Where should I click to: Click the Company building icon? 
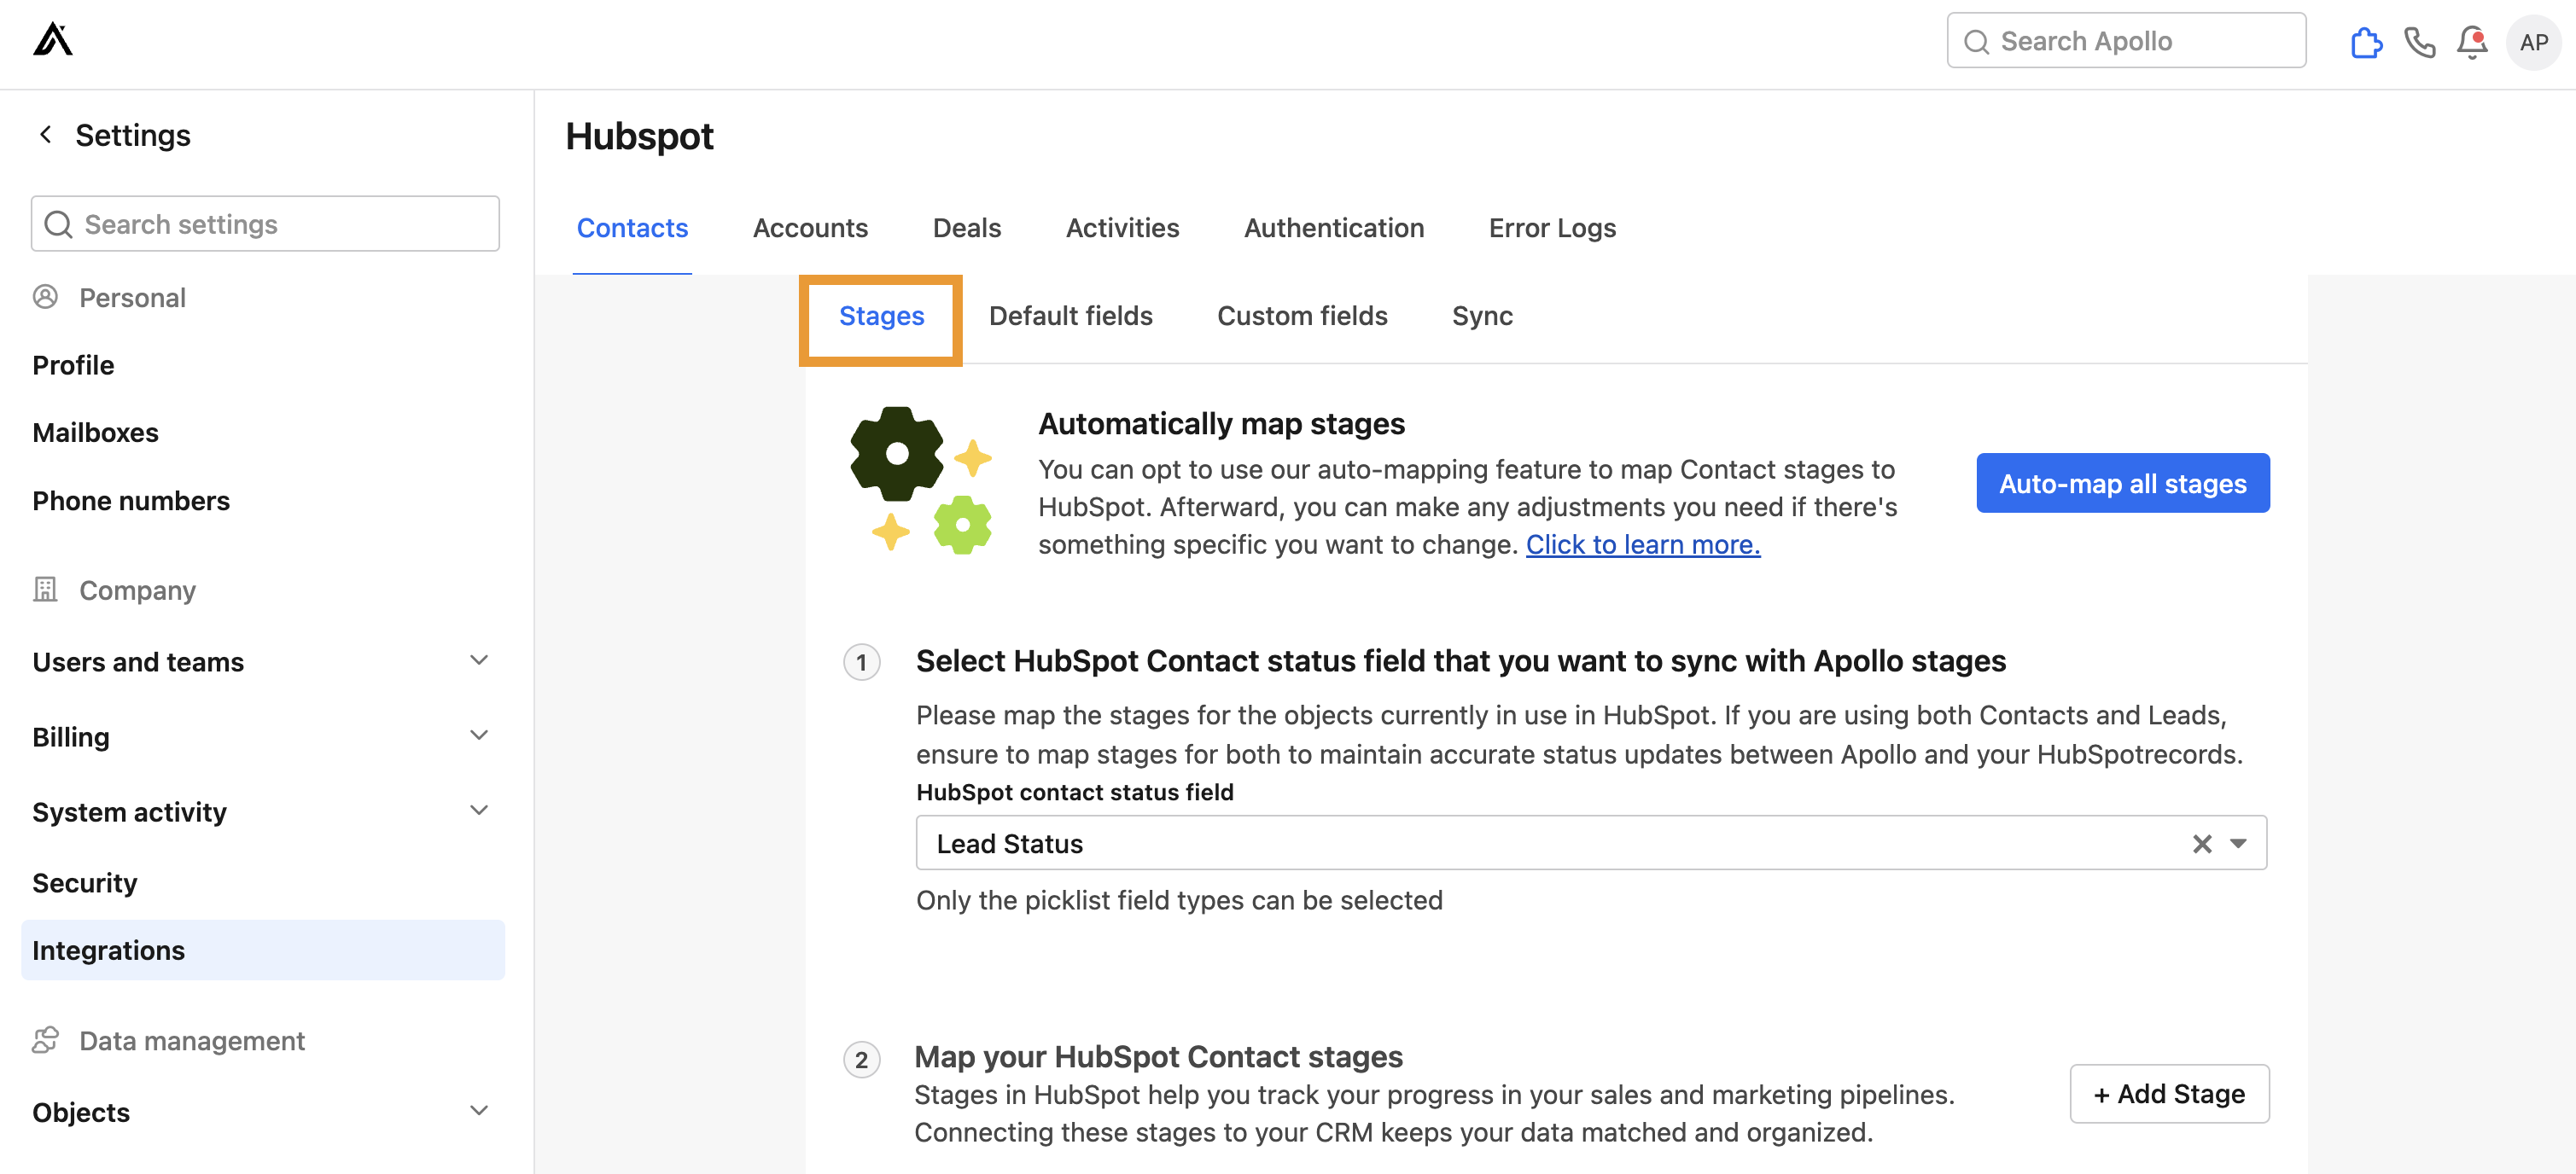tap(44, 589)
